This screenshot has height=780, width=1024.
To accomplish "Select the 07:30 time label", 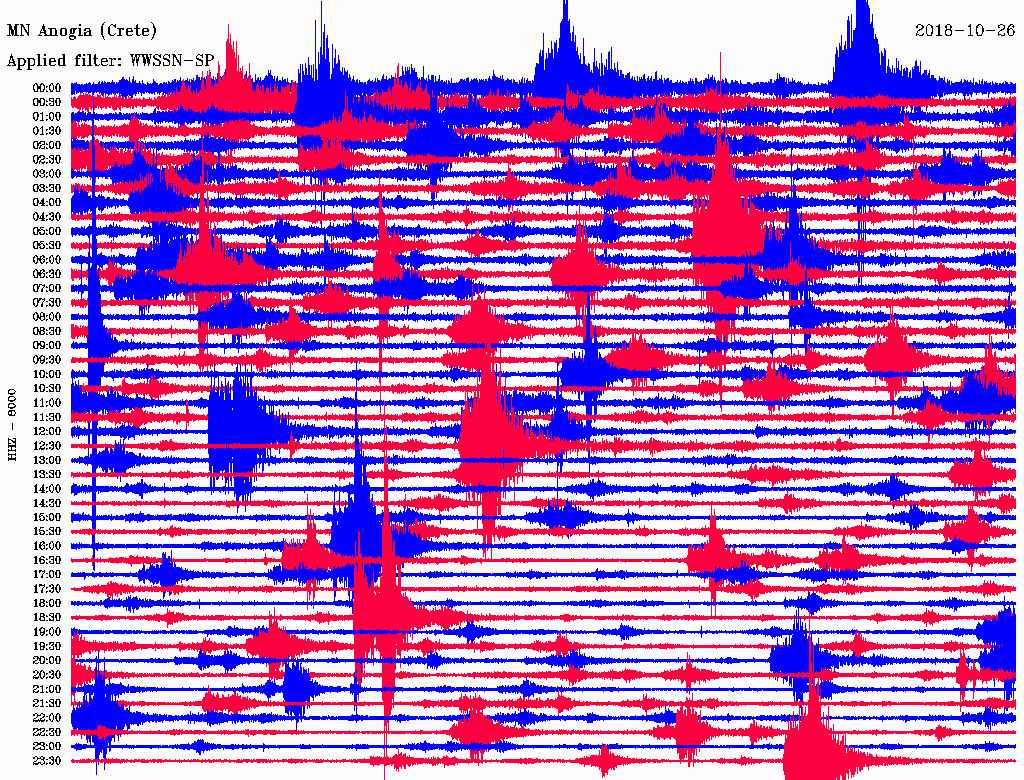I will (47, 303).
